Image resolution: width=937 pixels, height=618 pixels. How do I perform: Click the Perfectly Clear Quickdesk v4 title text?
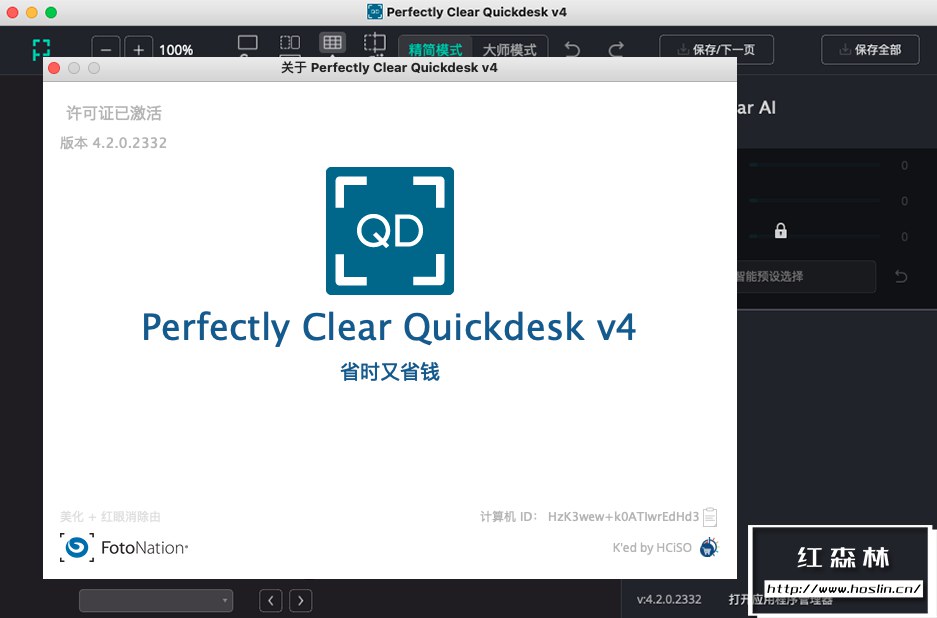(389, 327)
